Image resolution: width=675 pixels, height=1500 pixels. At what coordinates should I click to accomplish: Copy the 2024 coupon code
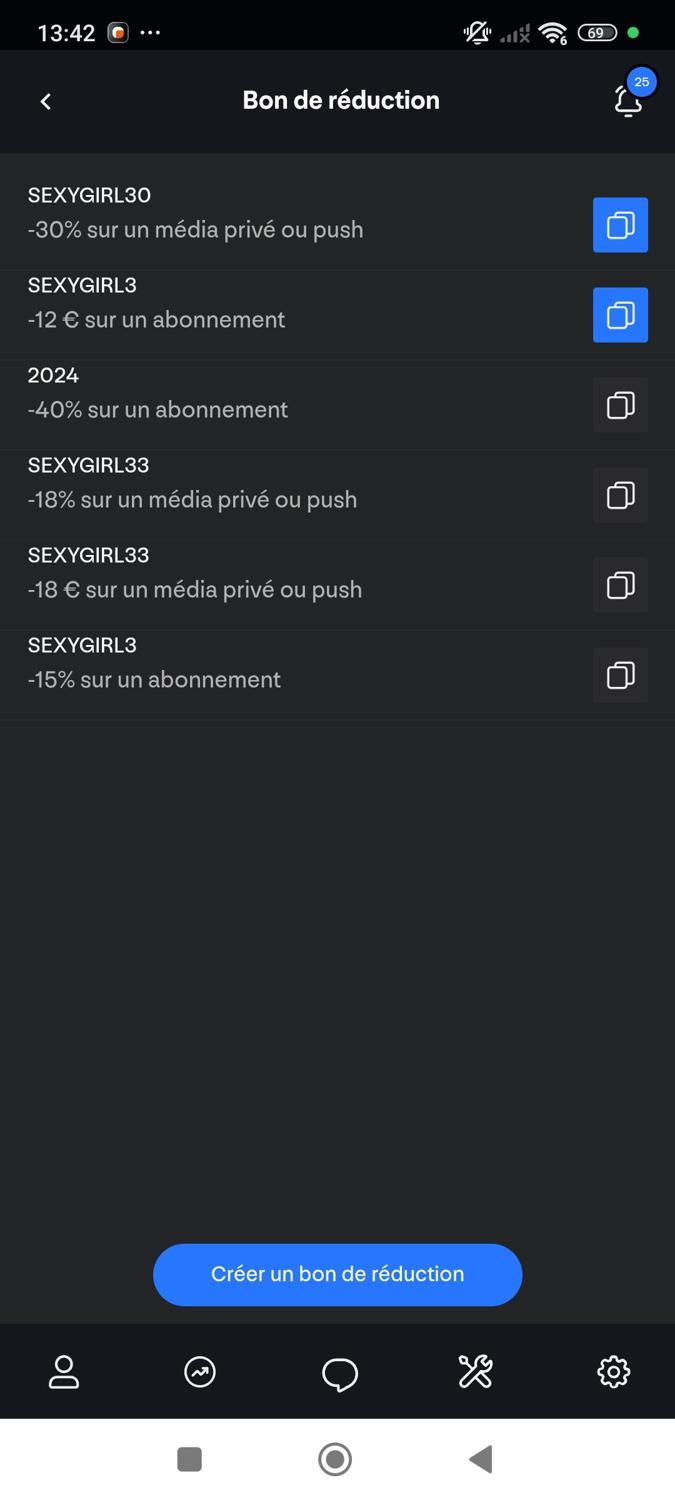point(620,405)
